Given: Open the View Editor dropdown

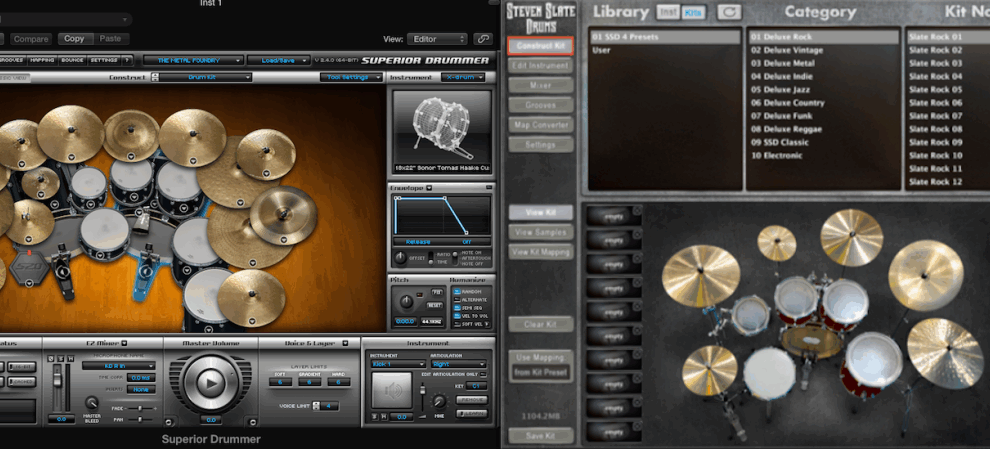Looking at the screenshot, I should (437, 39).
